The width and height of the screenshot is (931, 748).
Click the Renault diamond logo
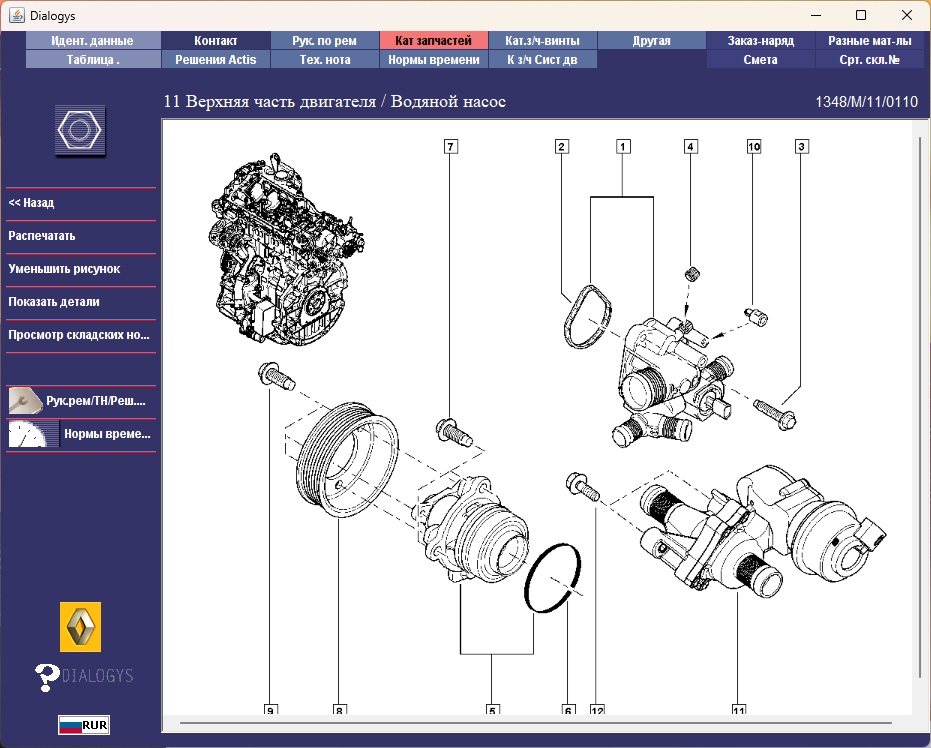[x=80, y=627]
